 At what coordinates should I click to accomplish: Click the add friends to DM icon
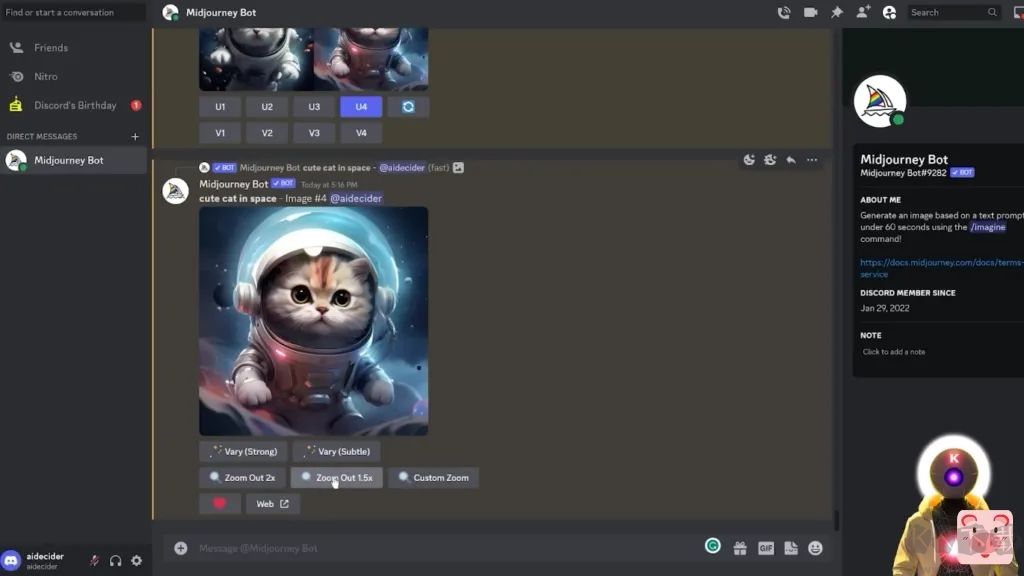(863, 13)
